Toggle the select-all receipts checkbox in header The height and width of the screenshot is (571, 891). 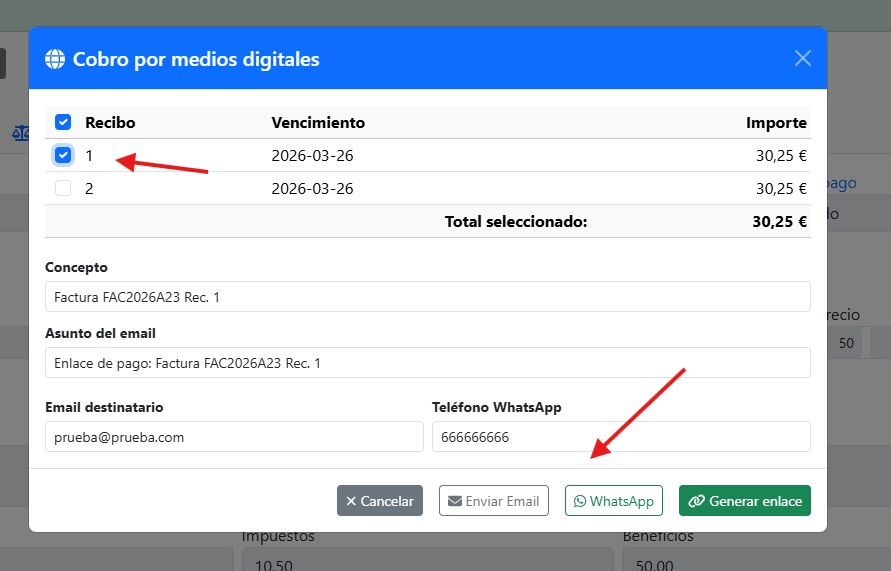click(x=63, y=123)
